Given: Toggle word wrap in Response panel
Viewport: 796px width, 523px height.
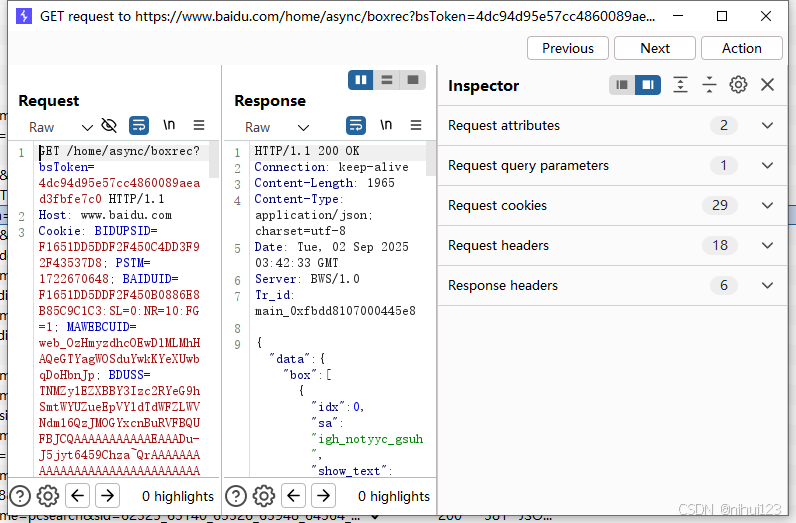Looking at the screenshot, I should [356, 125].
